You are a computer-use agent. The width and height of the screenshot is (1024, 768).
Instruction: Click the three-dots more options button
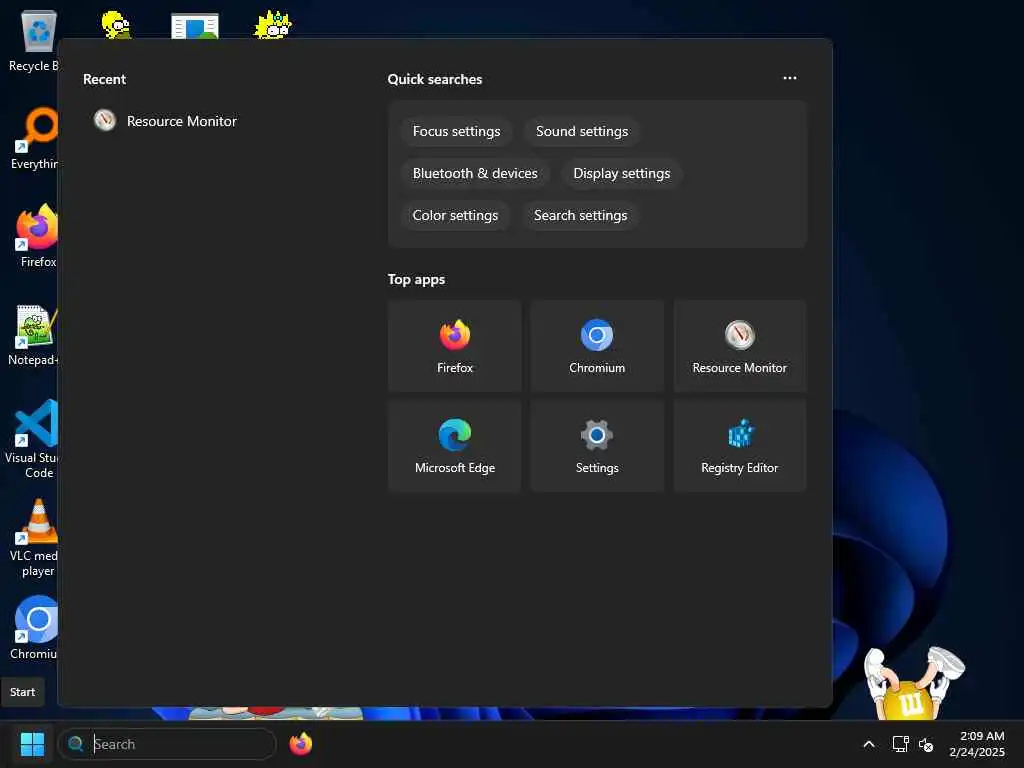[x=790, y=78]
